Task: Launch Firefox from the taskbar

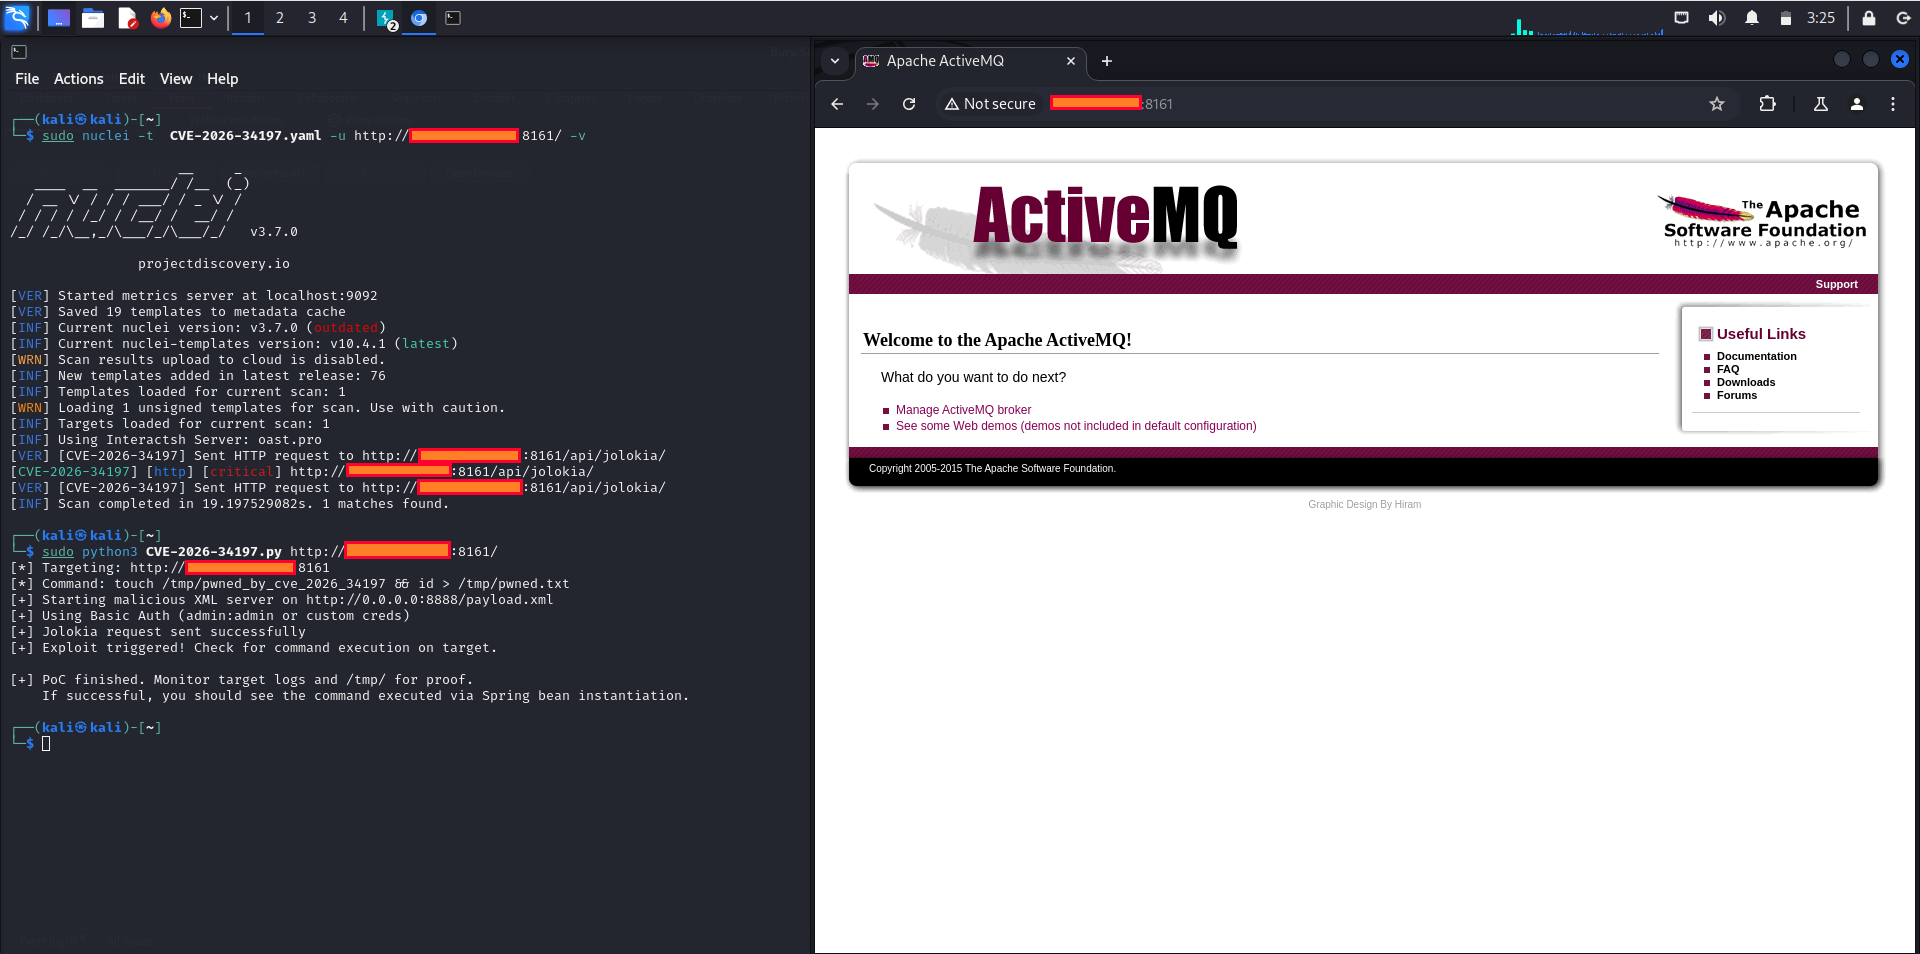Action: (x=160, y=17)
